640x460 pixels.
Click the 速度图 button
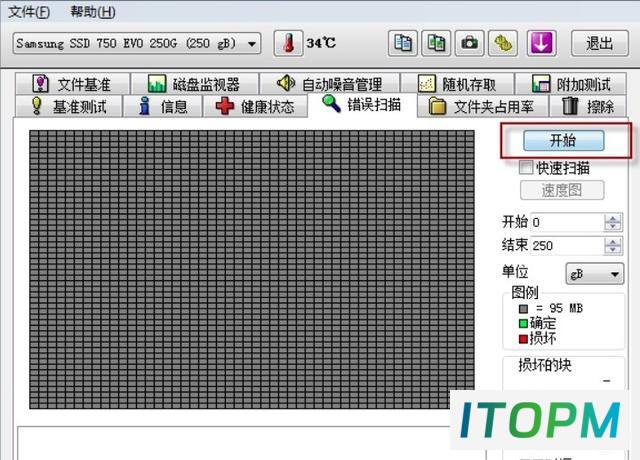(x=562, y=190)
